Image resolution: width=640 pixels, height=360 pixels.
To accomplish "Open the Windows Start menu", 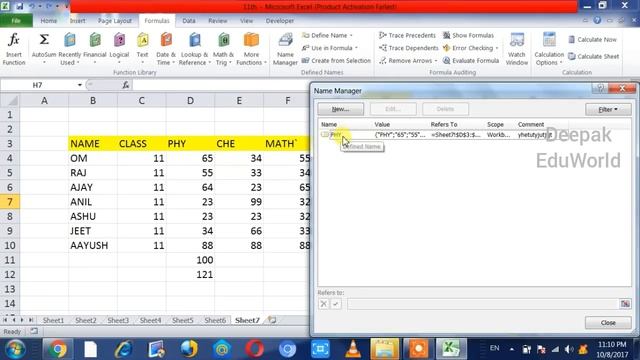I will click(x=16, y=349).
